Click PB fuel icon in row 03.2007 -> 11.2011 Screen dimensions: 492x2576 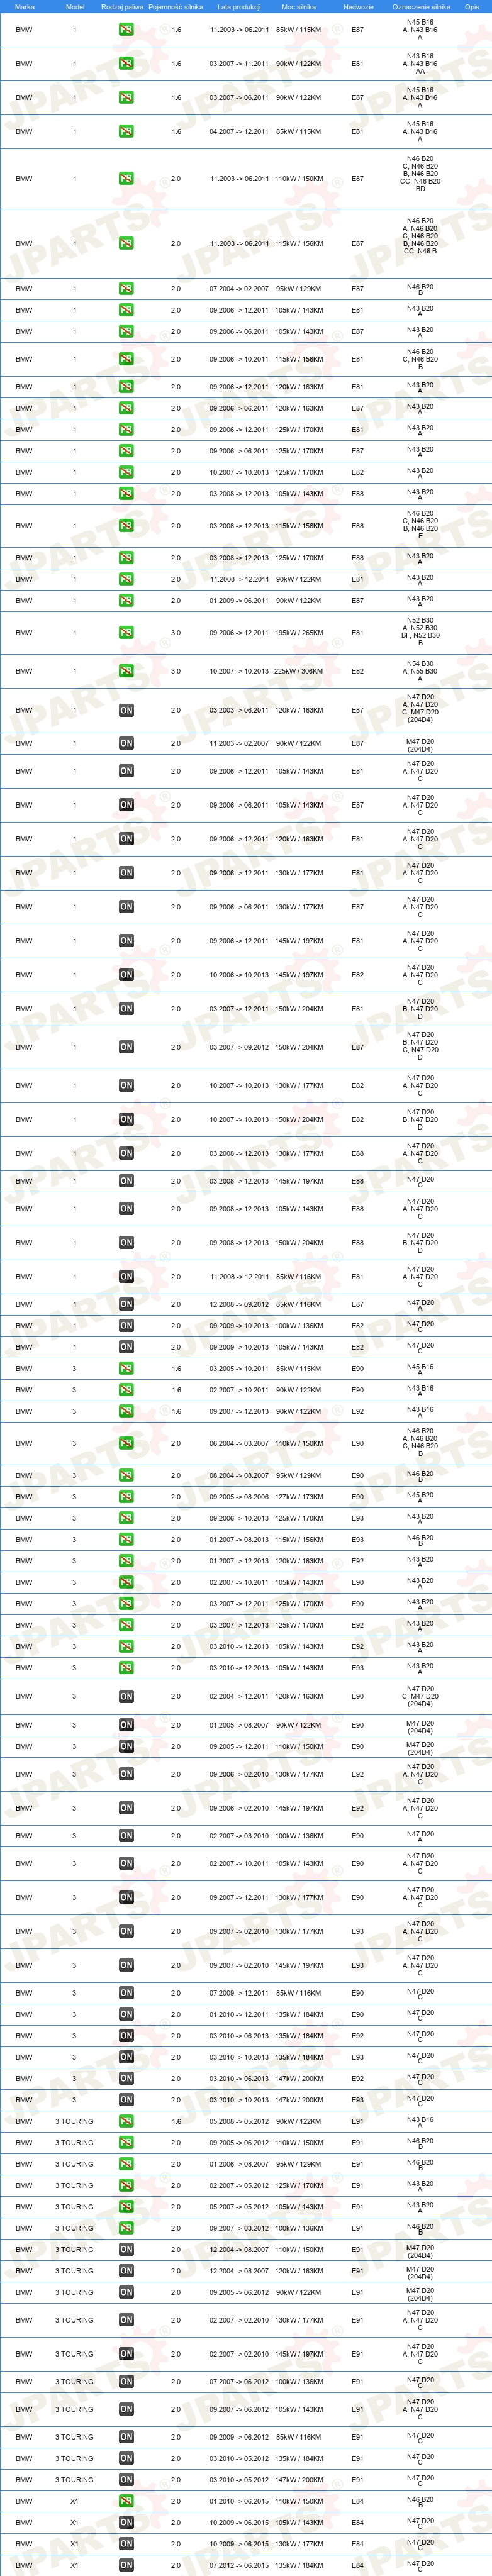[126, 64]
